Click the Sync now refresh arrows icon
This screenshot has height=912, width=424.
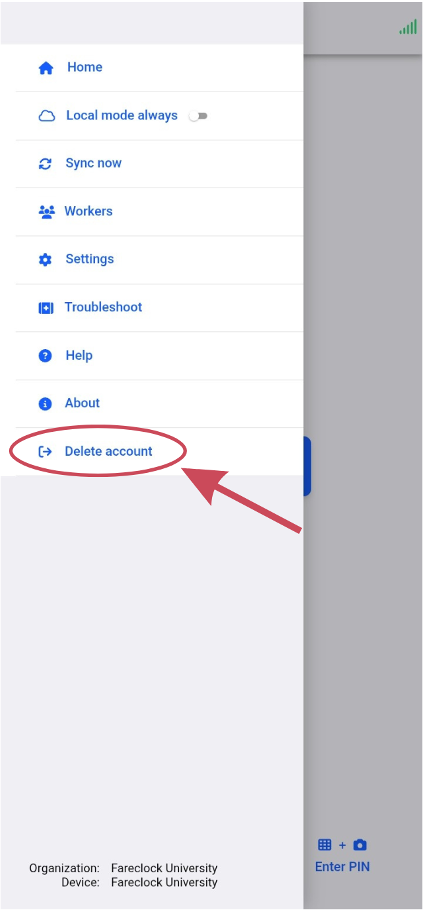45,164
